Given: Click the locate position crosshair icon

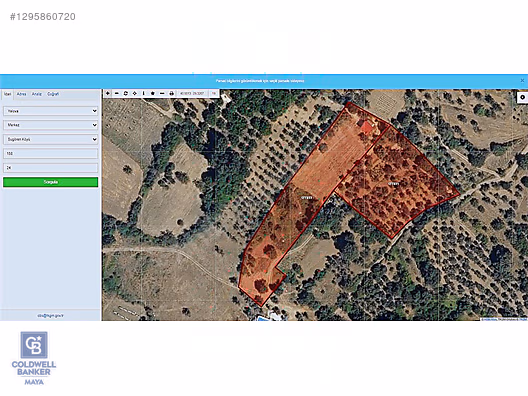Looking at the screenshot, I should pos(135,93).
